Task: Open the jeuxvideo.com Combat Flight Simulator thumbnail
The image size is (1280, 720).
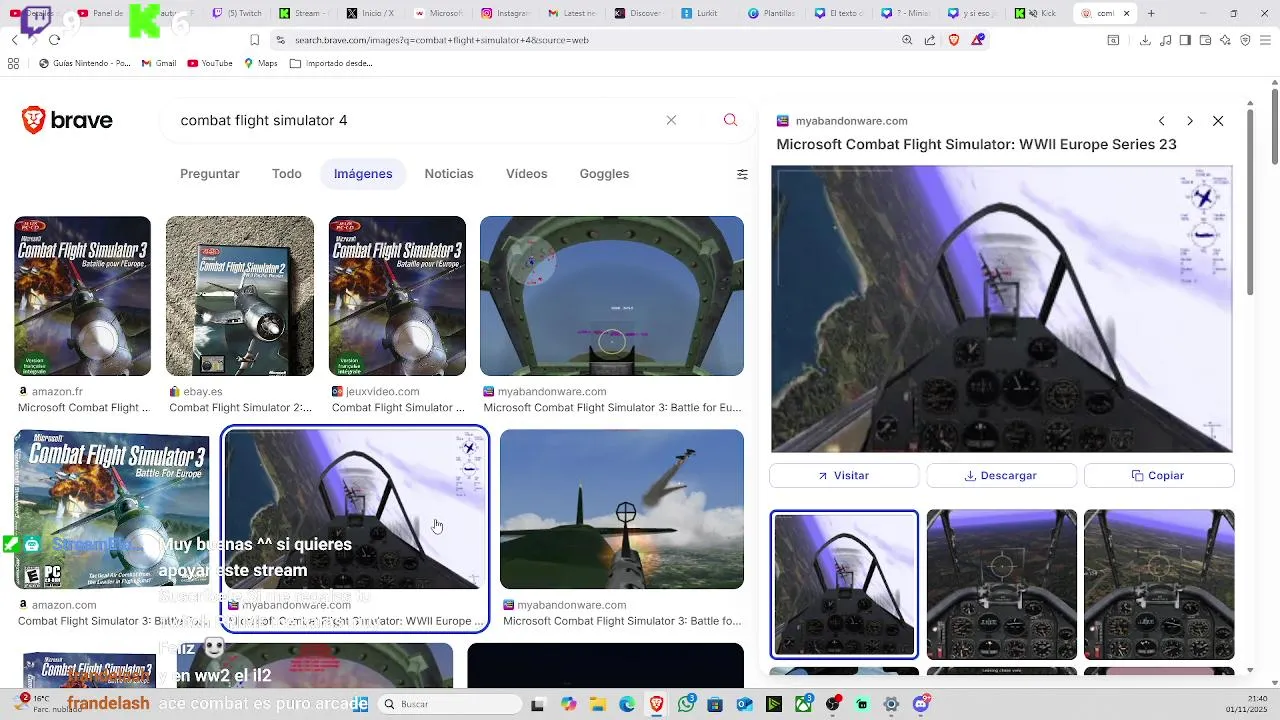Action: coord(397,296)
